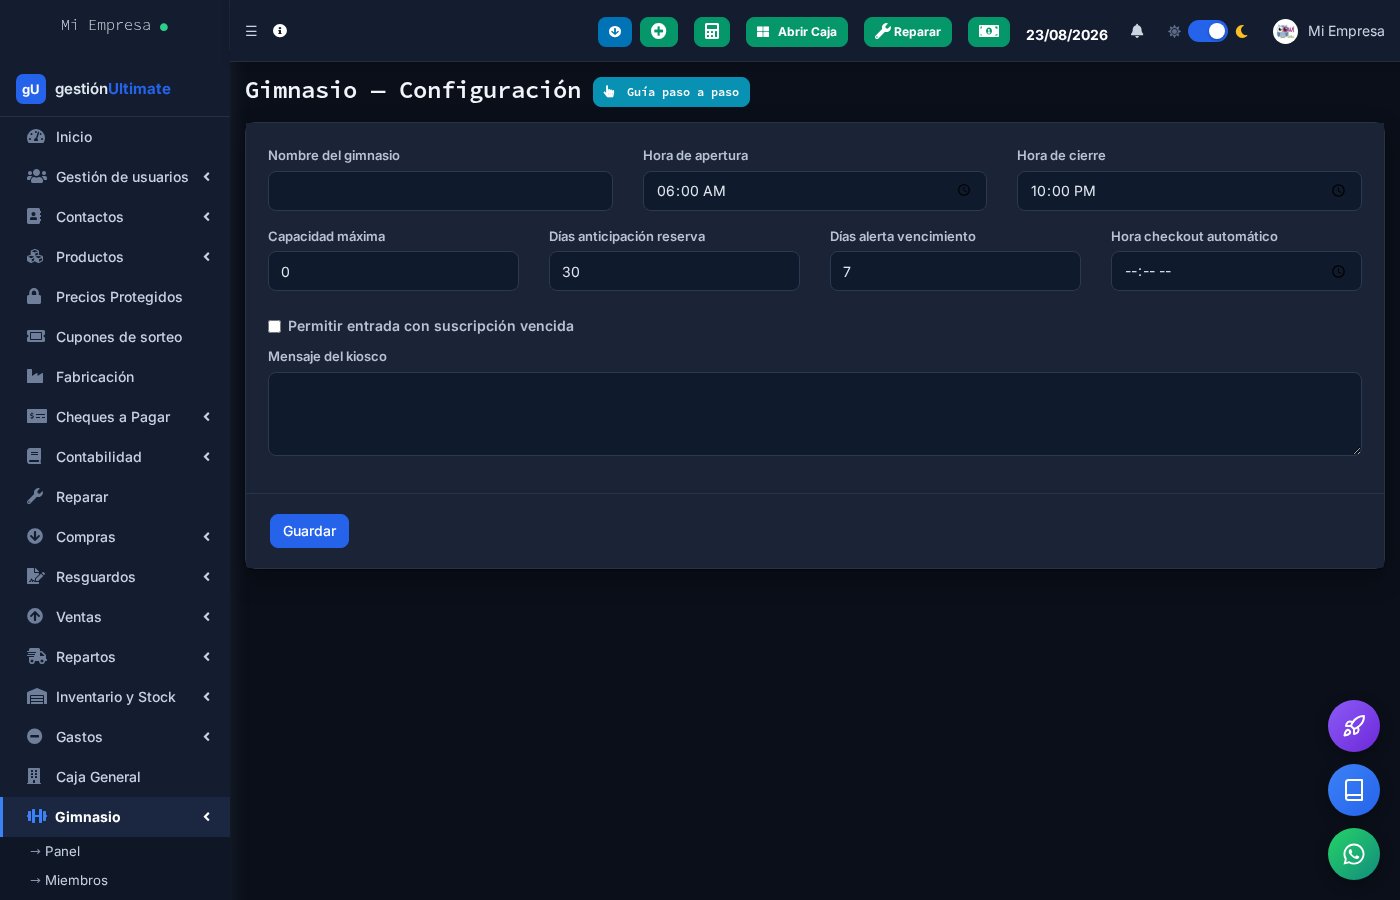The width and height of the screenshot is (1400, 900).
Task: Click the Mi Empresa user name
Action: [x=1346, y=31]
